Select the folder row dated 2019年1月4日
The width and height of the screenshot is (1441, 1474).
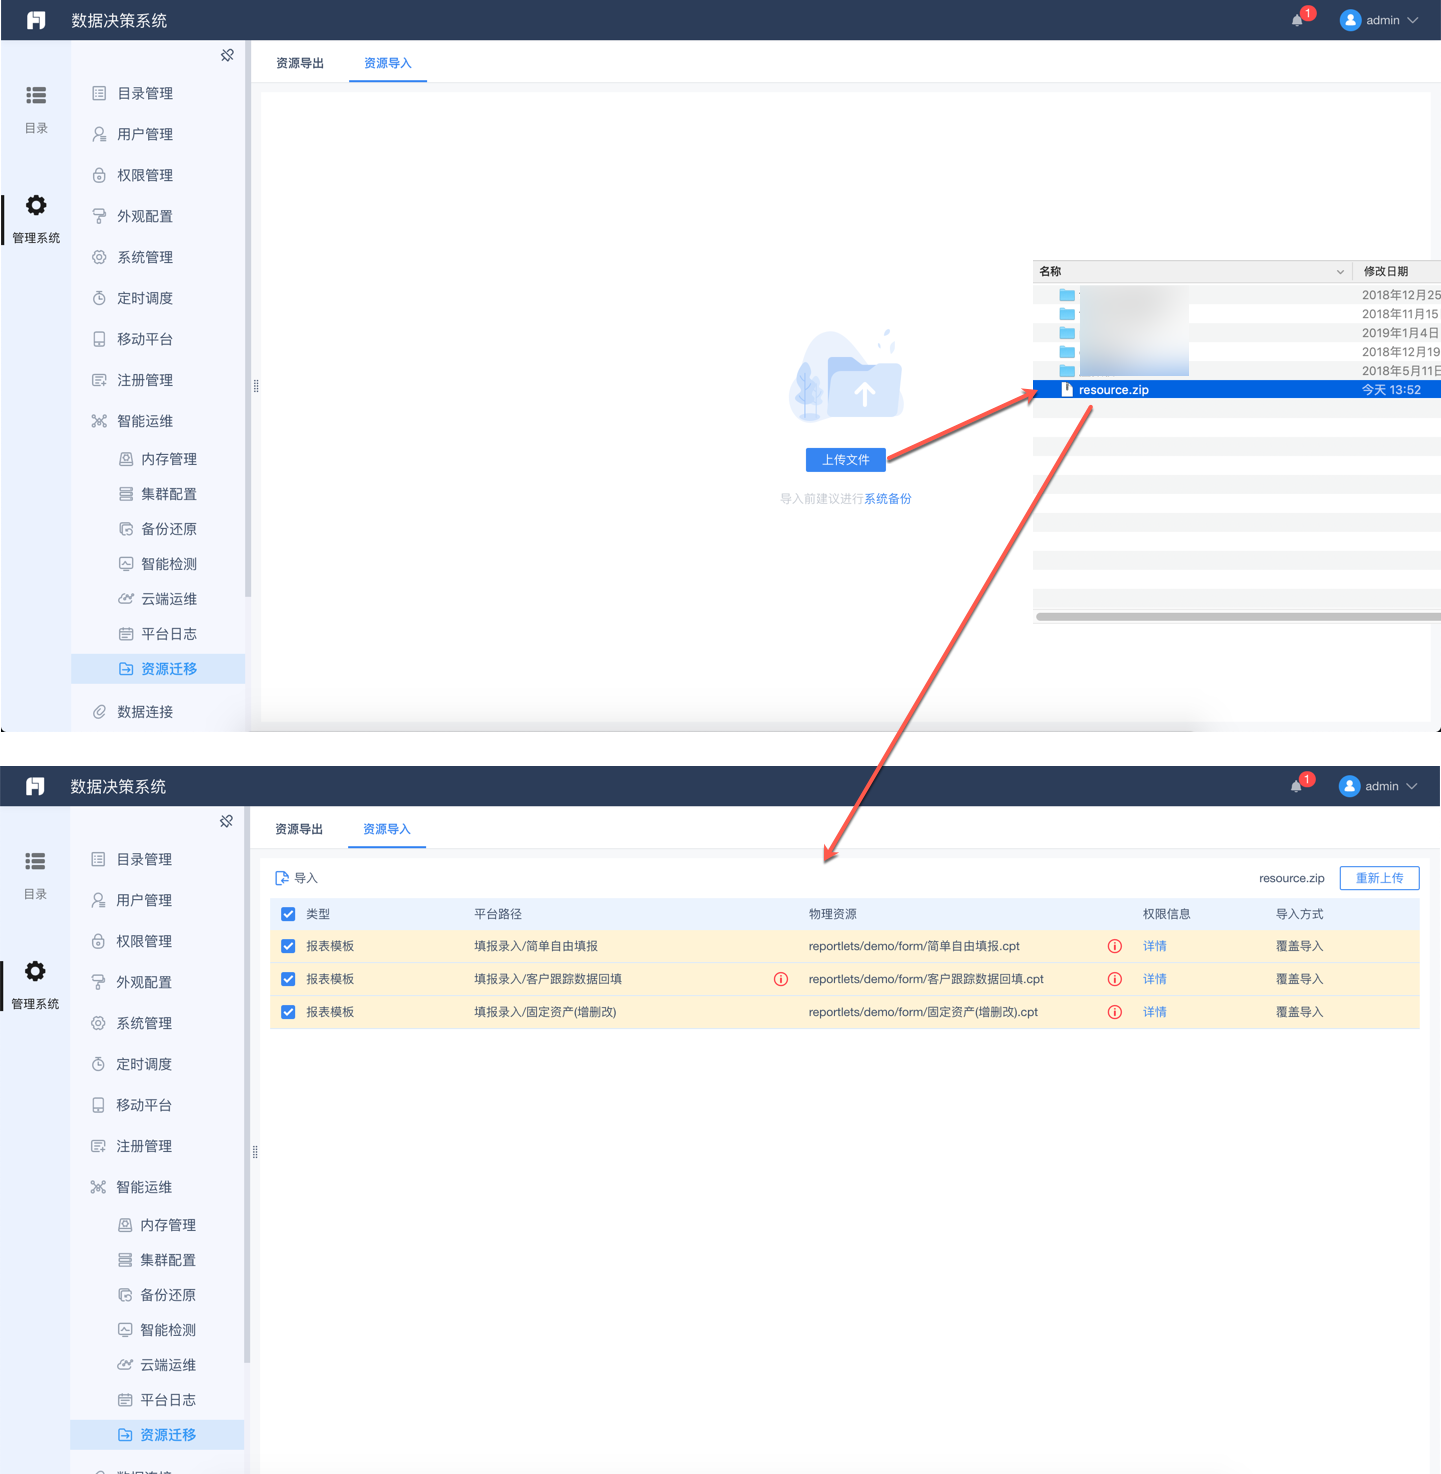pos(1237,333)
